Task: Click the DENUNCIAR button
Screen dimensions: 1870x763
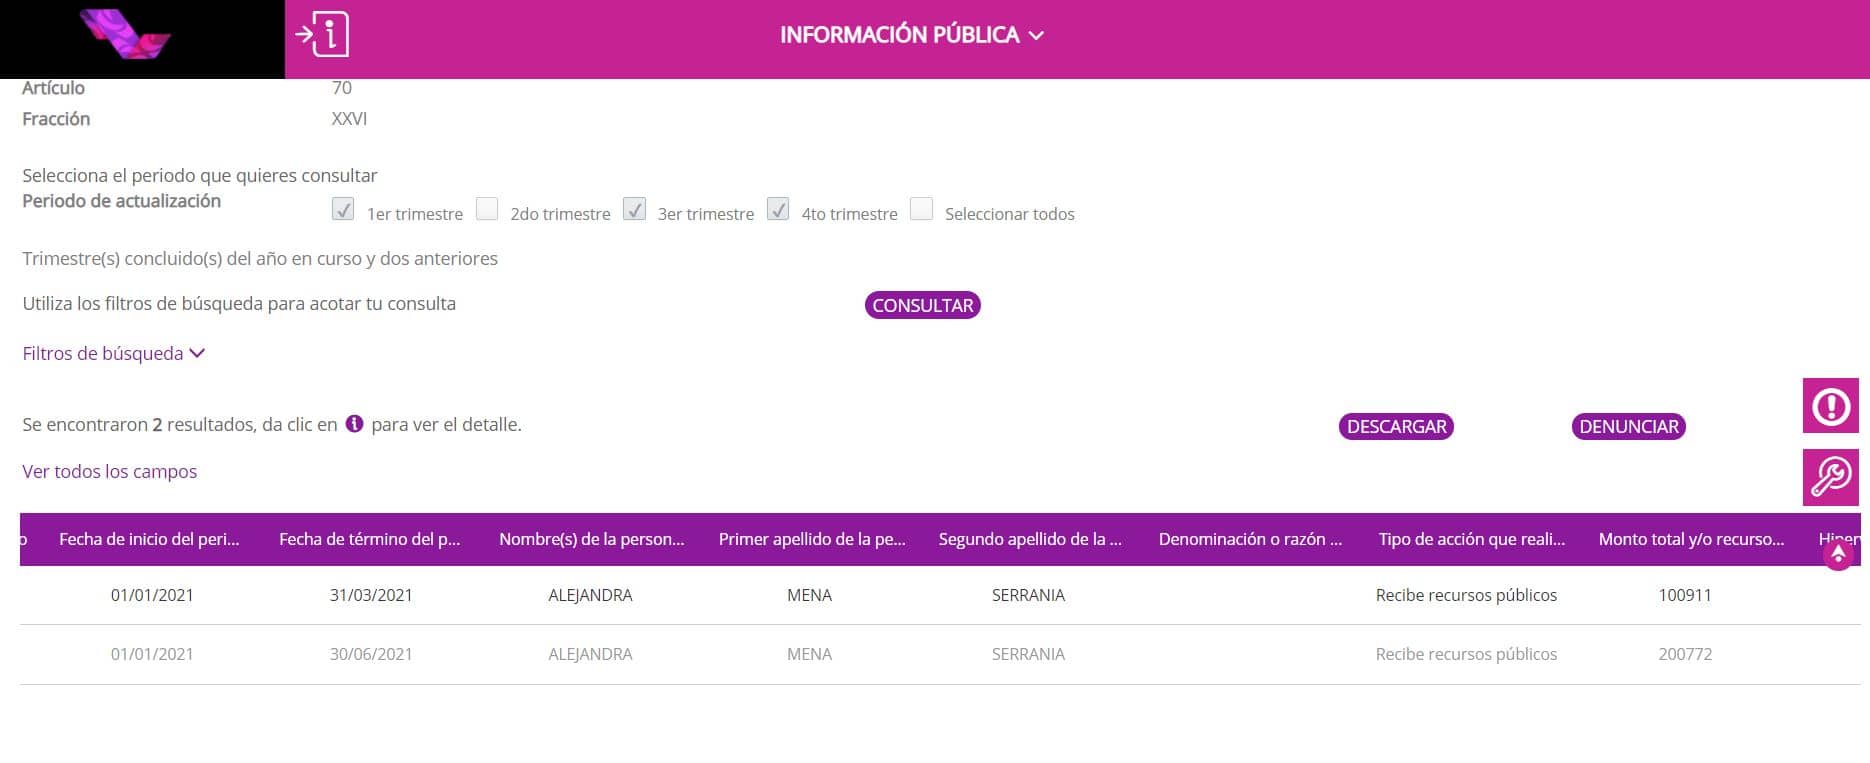Action: (1628, 426)
